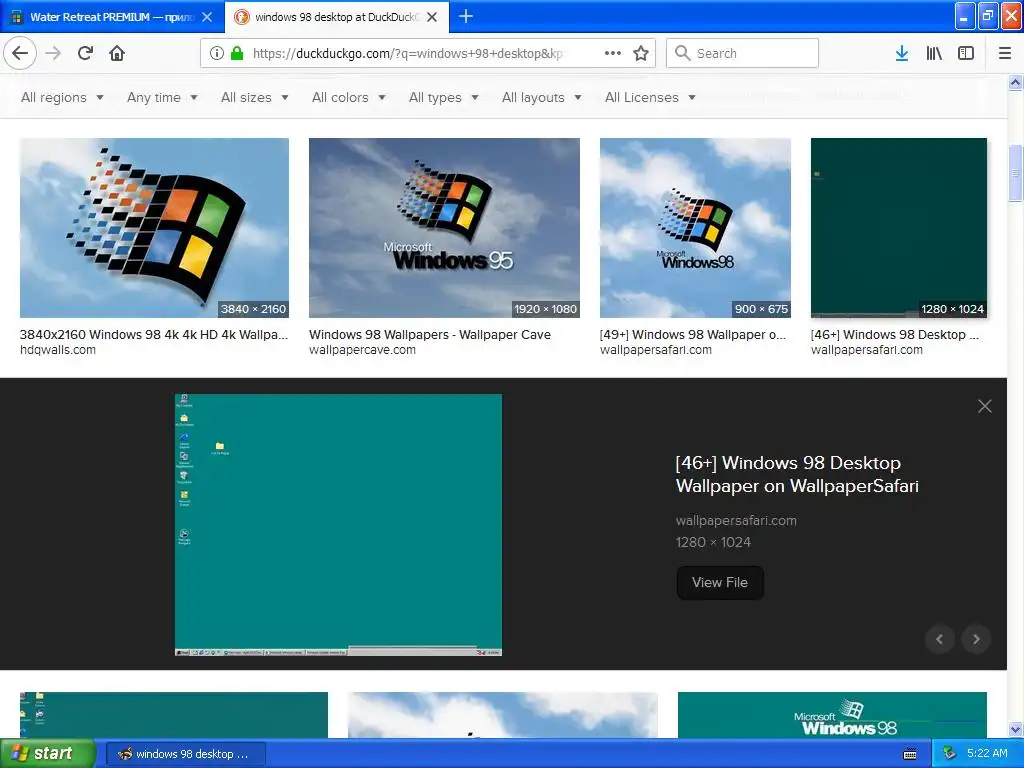
Task: Open the downloads arrow icon
Action: (x=902, y=54)
